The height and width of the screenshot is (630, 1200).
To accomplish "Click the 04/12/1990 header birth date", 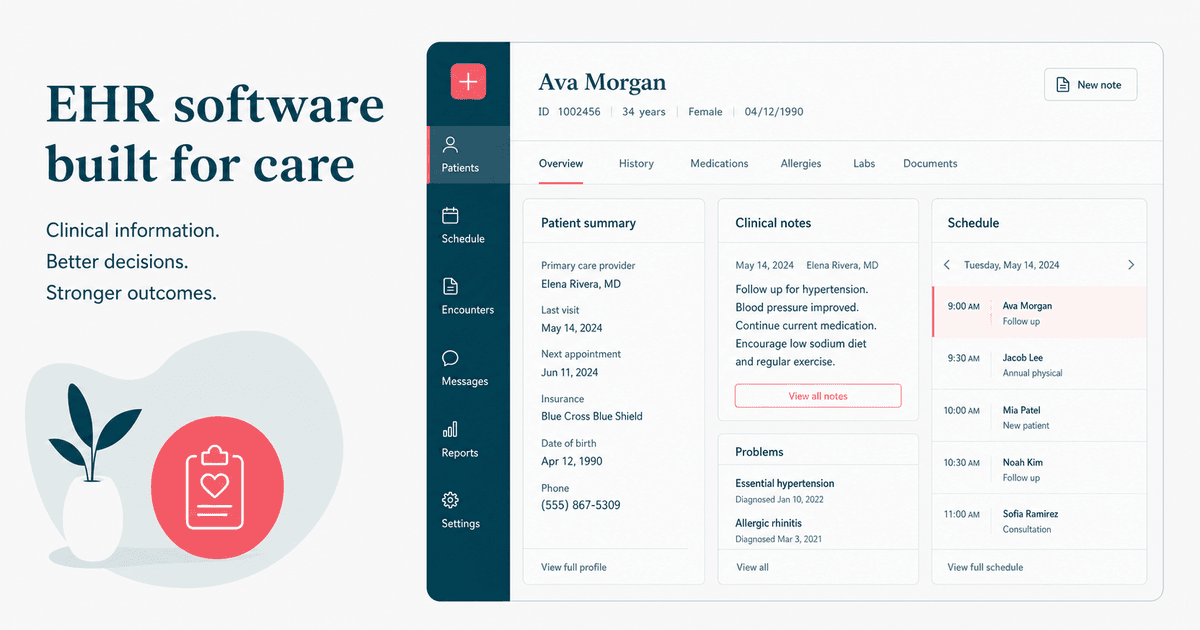I will (774, 112).
